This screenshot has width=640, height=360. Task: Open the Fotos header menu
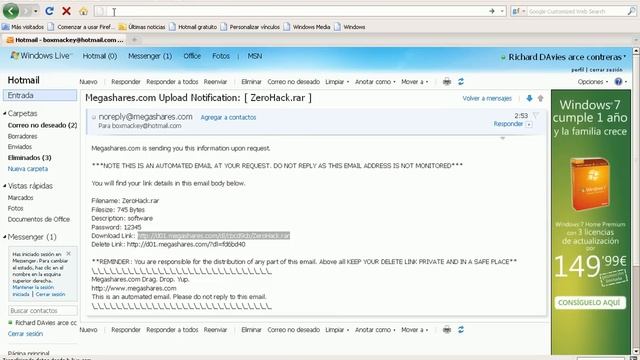coord(221,56)
